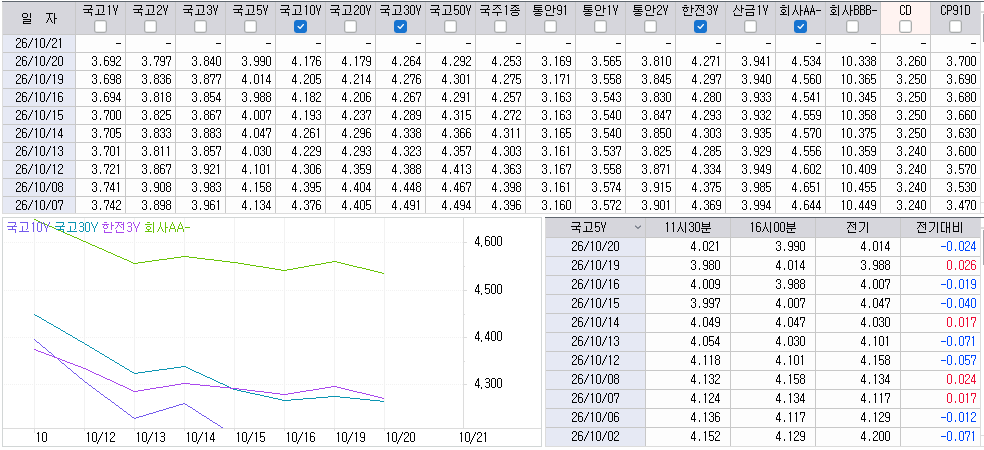
Task: Click the 4,600 chart axis label
Action: point(486,242)
